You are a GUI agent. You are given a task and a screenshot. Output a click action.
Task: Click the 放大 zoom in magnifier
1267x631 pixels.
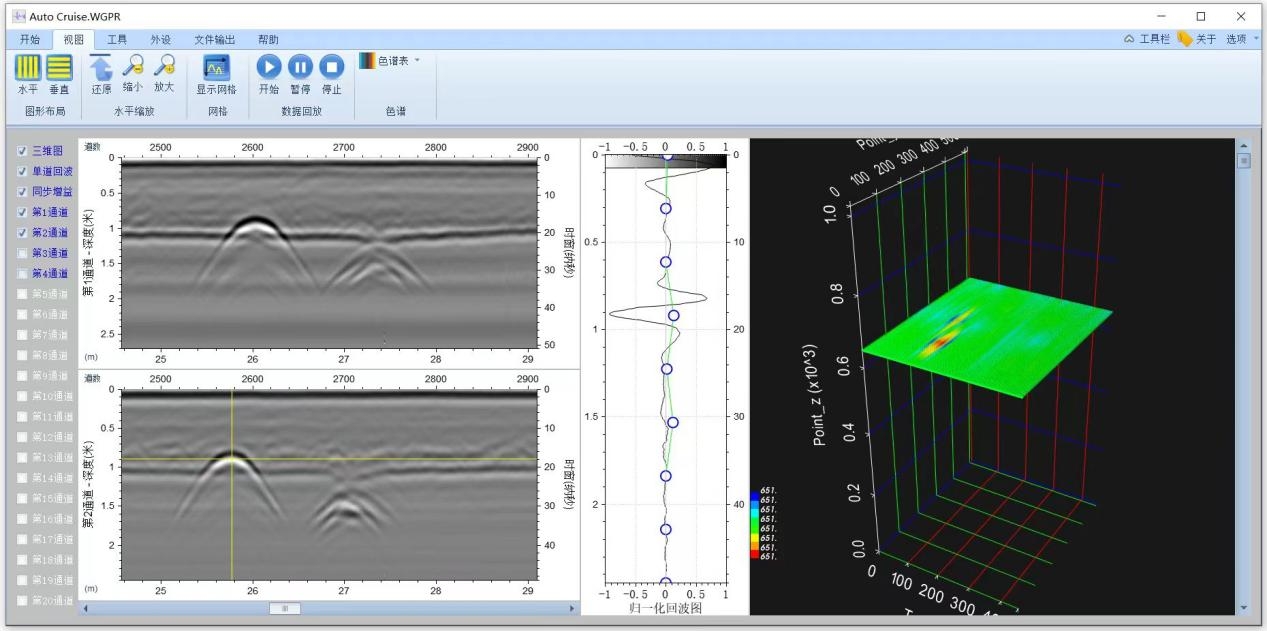pos(164,68)
